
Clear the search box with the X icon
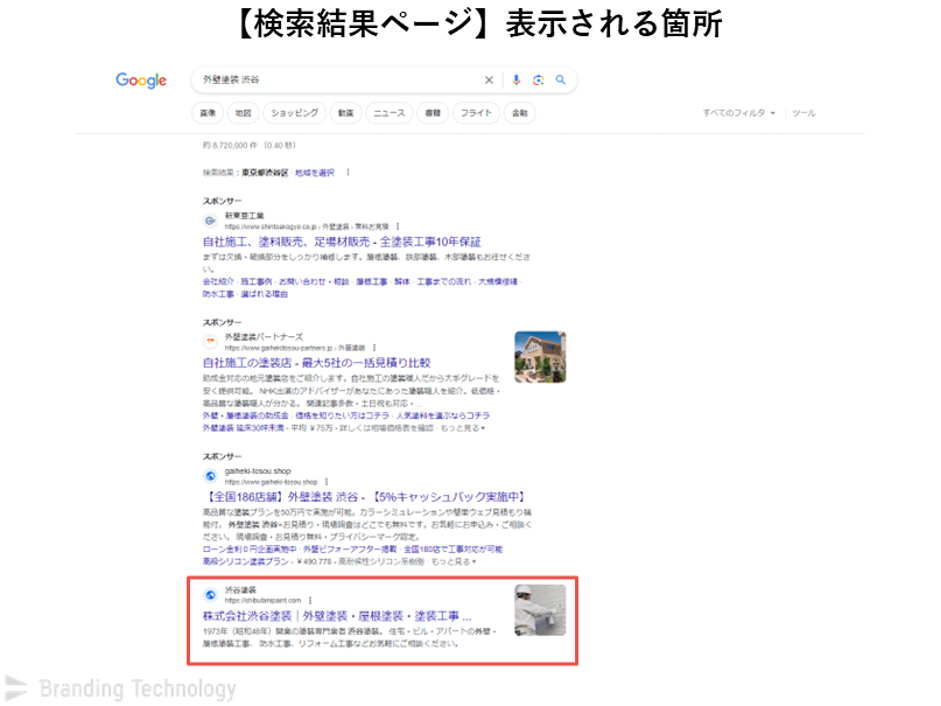tap(489, 80)
